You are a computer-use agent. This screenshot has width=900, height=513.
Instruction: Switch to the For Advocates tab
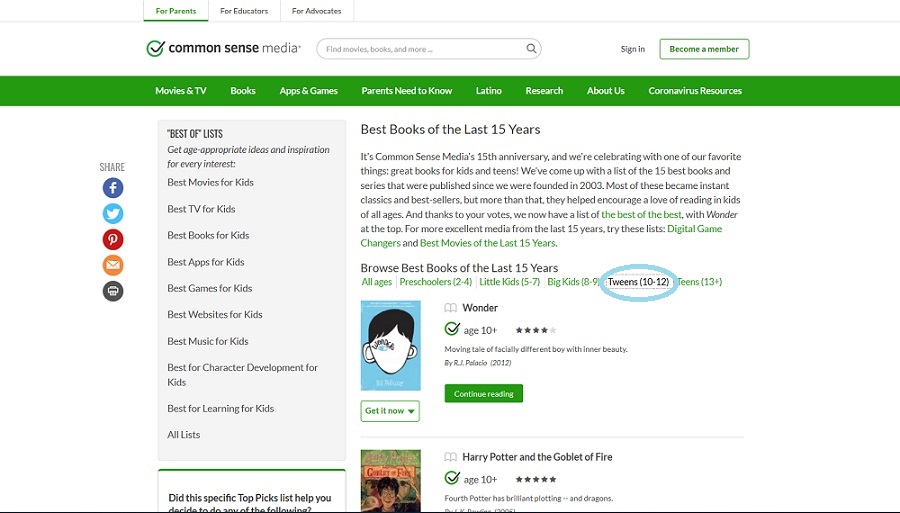pos(316,11)
